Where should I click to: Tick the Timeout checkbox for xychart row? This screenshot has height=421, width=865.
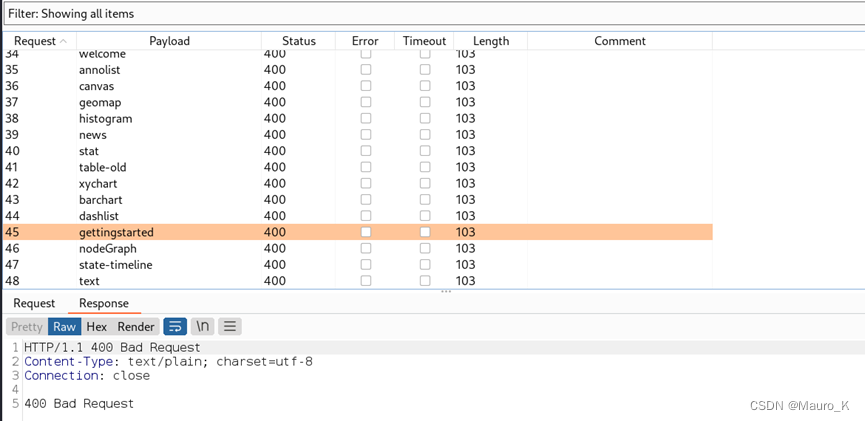[x=425, y=183]
